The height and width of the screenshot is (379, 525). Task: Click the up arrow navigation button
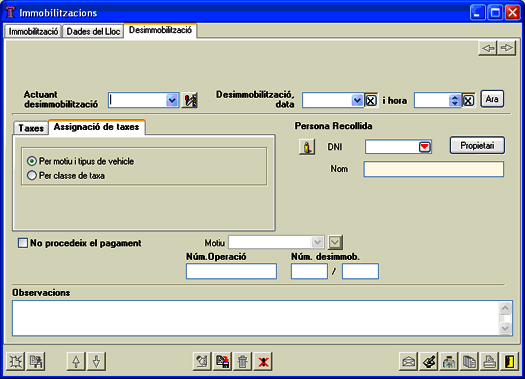(x=76, y=362)
